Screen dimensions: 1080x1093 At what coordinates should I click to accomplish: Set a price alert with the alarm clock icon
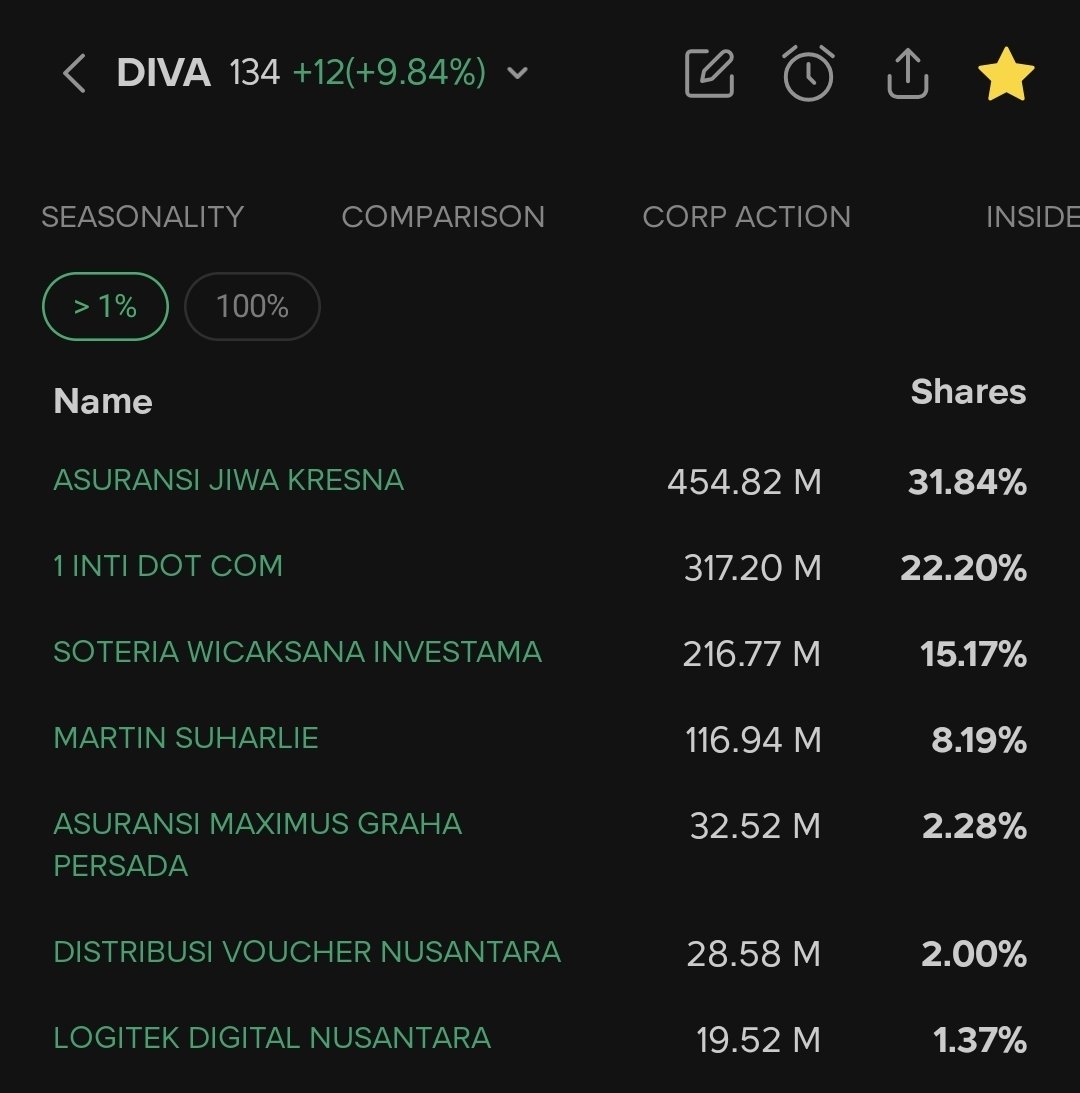point(808,73)
